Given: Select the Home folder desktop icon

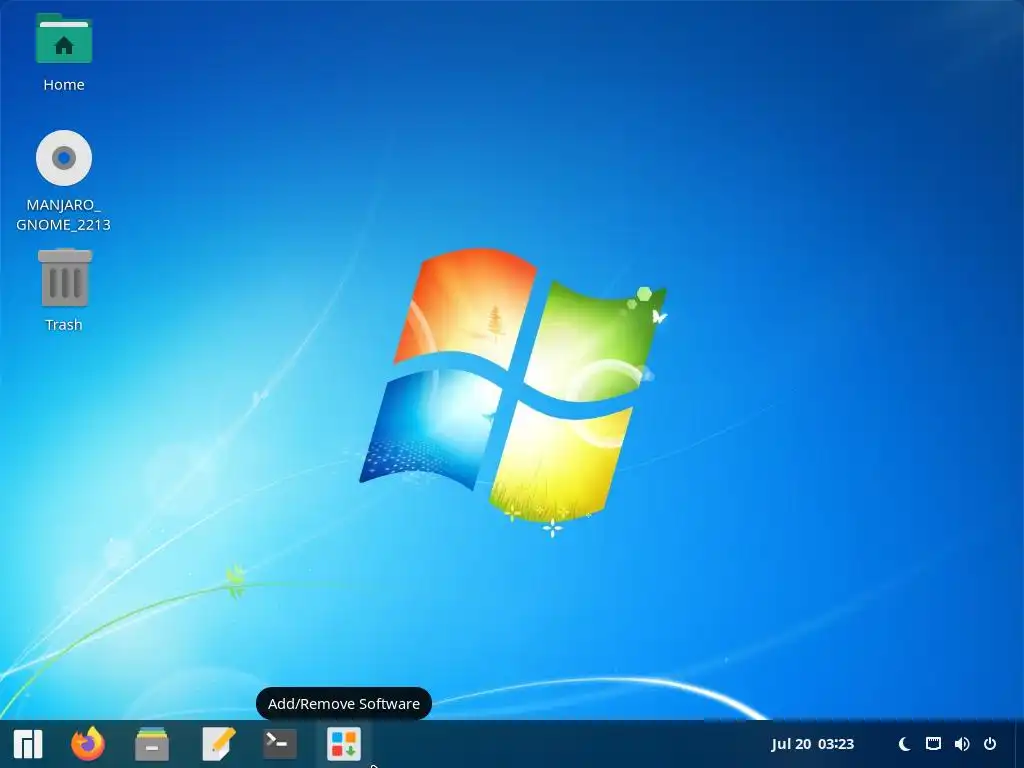Looking at the screenshot, I should (x=63, y=39).
